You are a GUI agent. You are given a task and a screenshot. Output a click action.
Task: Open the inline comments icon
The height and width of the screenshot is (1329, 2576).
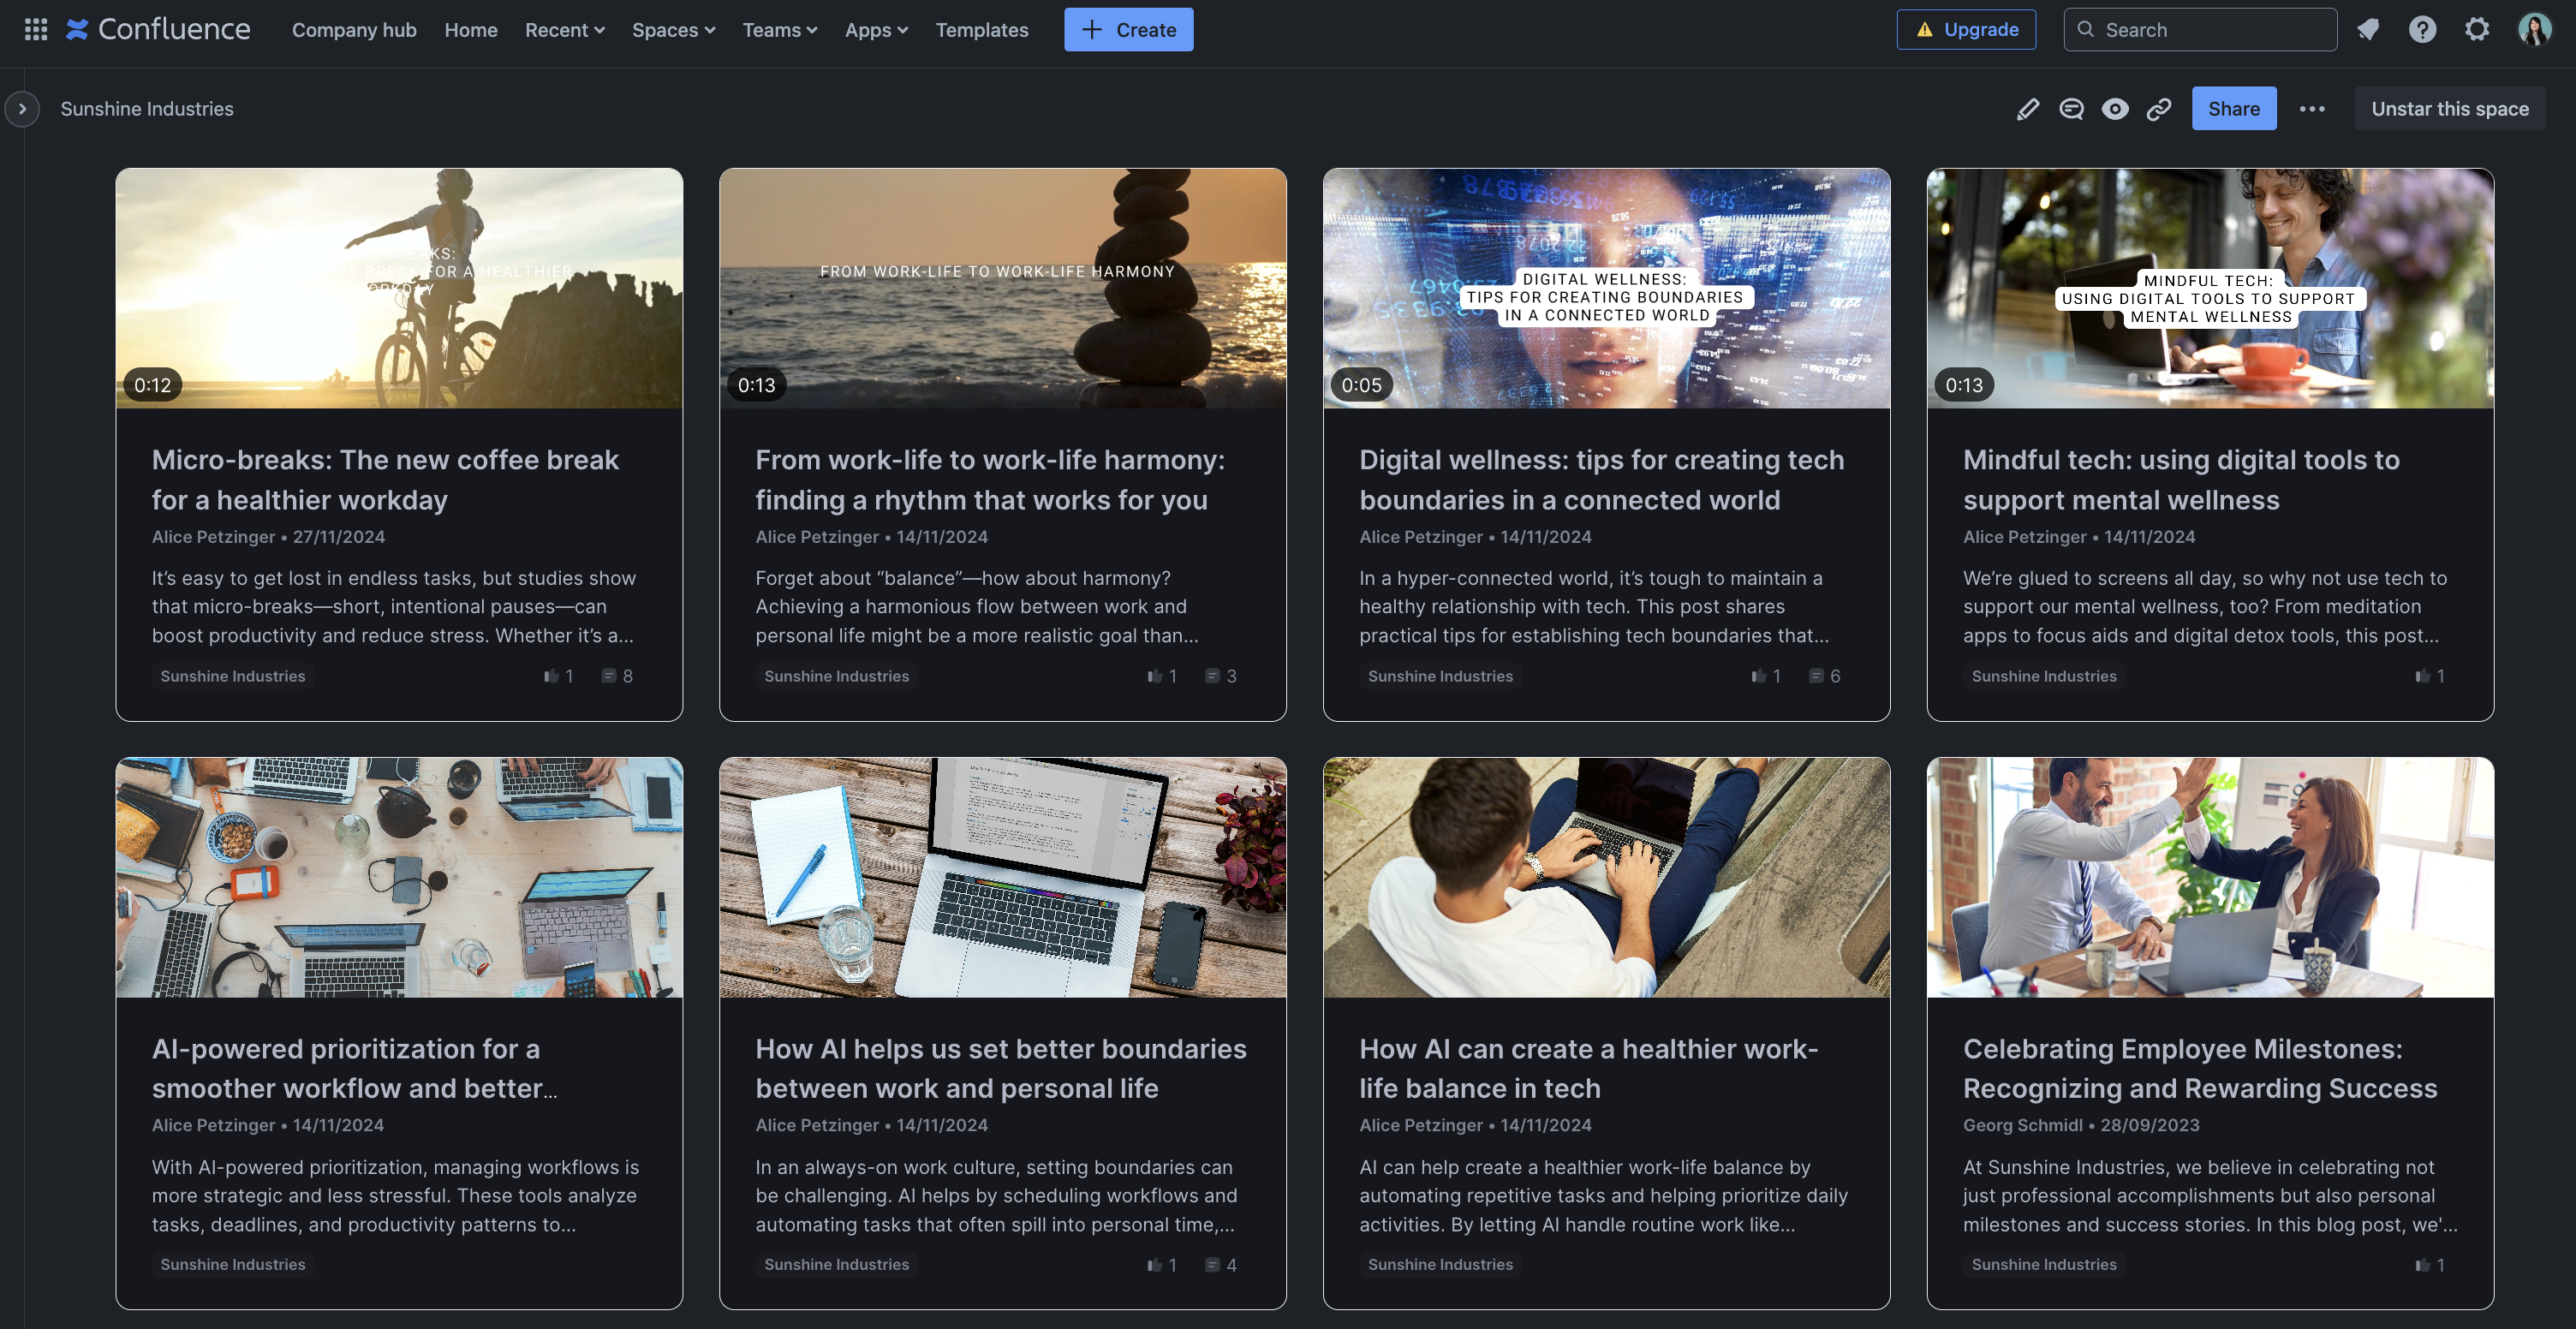coord(2071,109)
